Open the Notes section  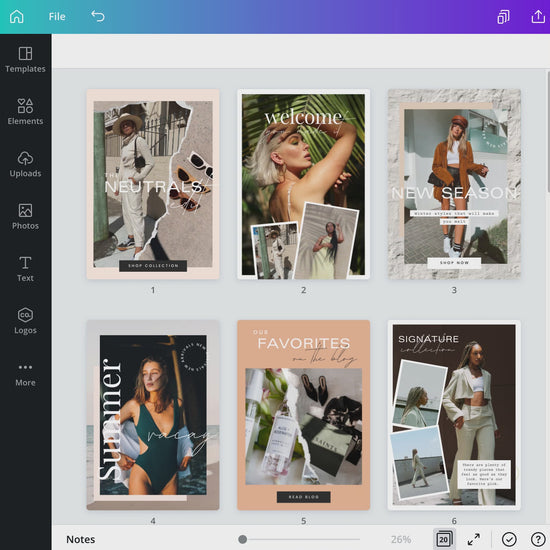click(x=81, y=539)
